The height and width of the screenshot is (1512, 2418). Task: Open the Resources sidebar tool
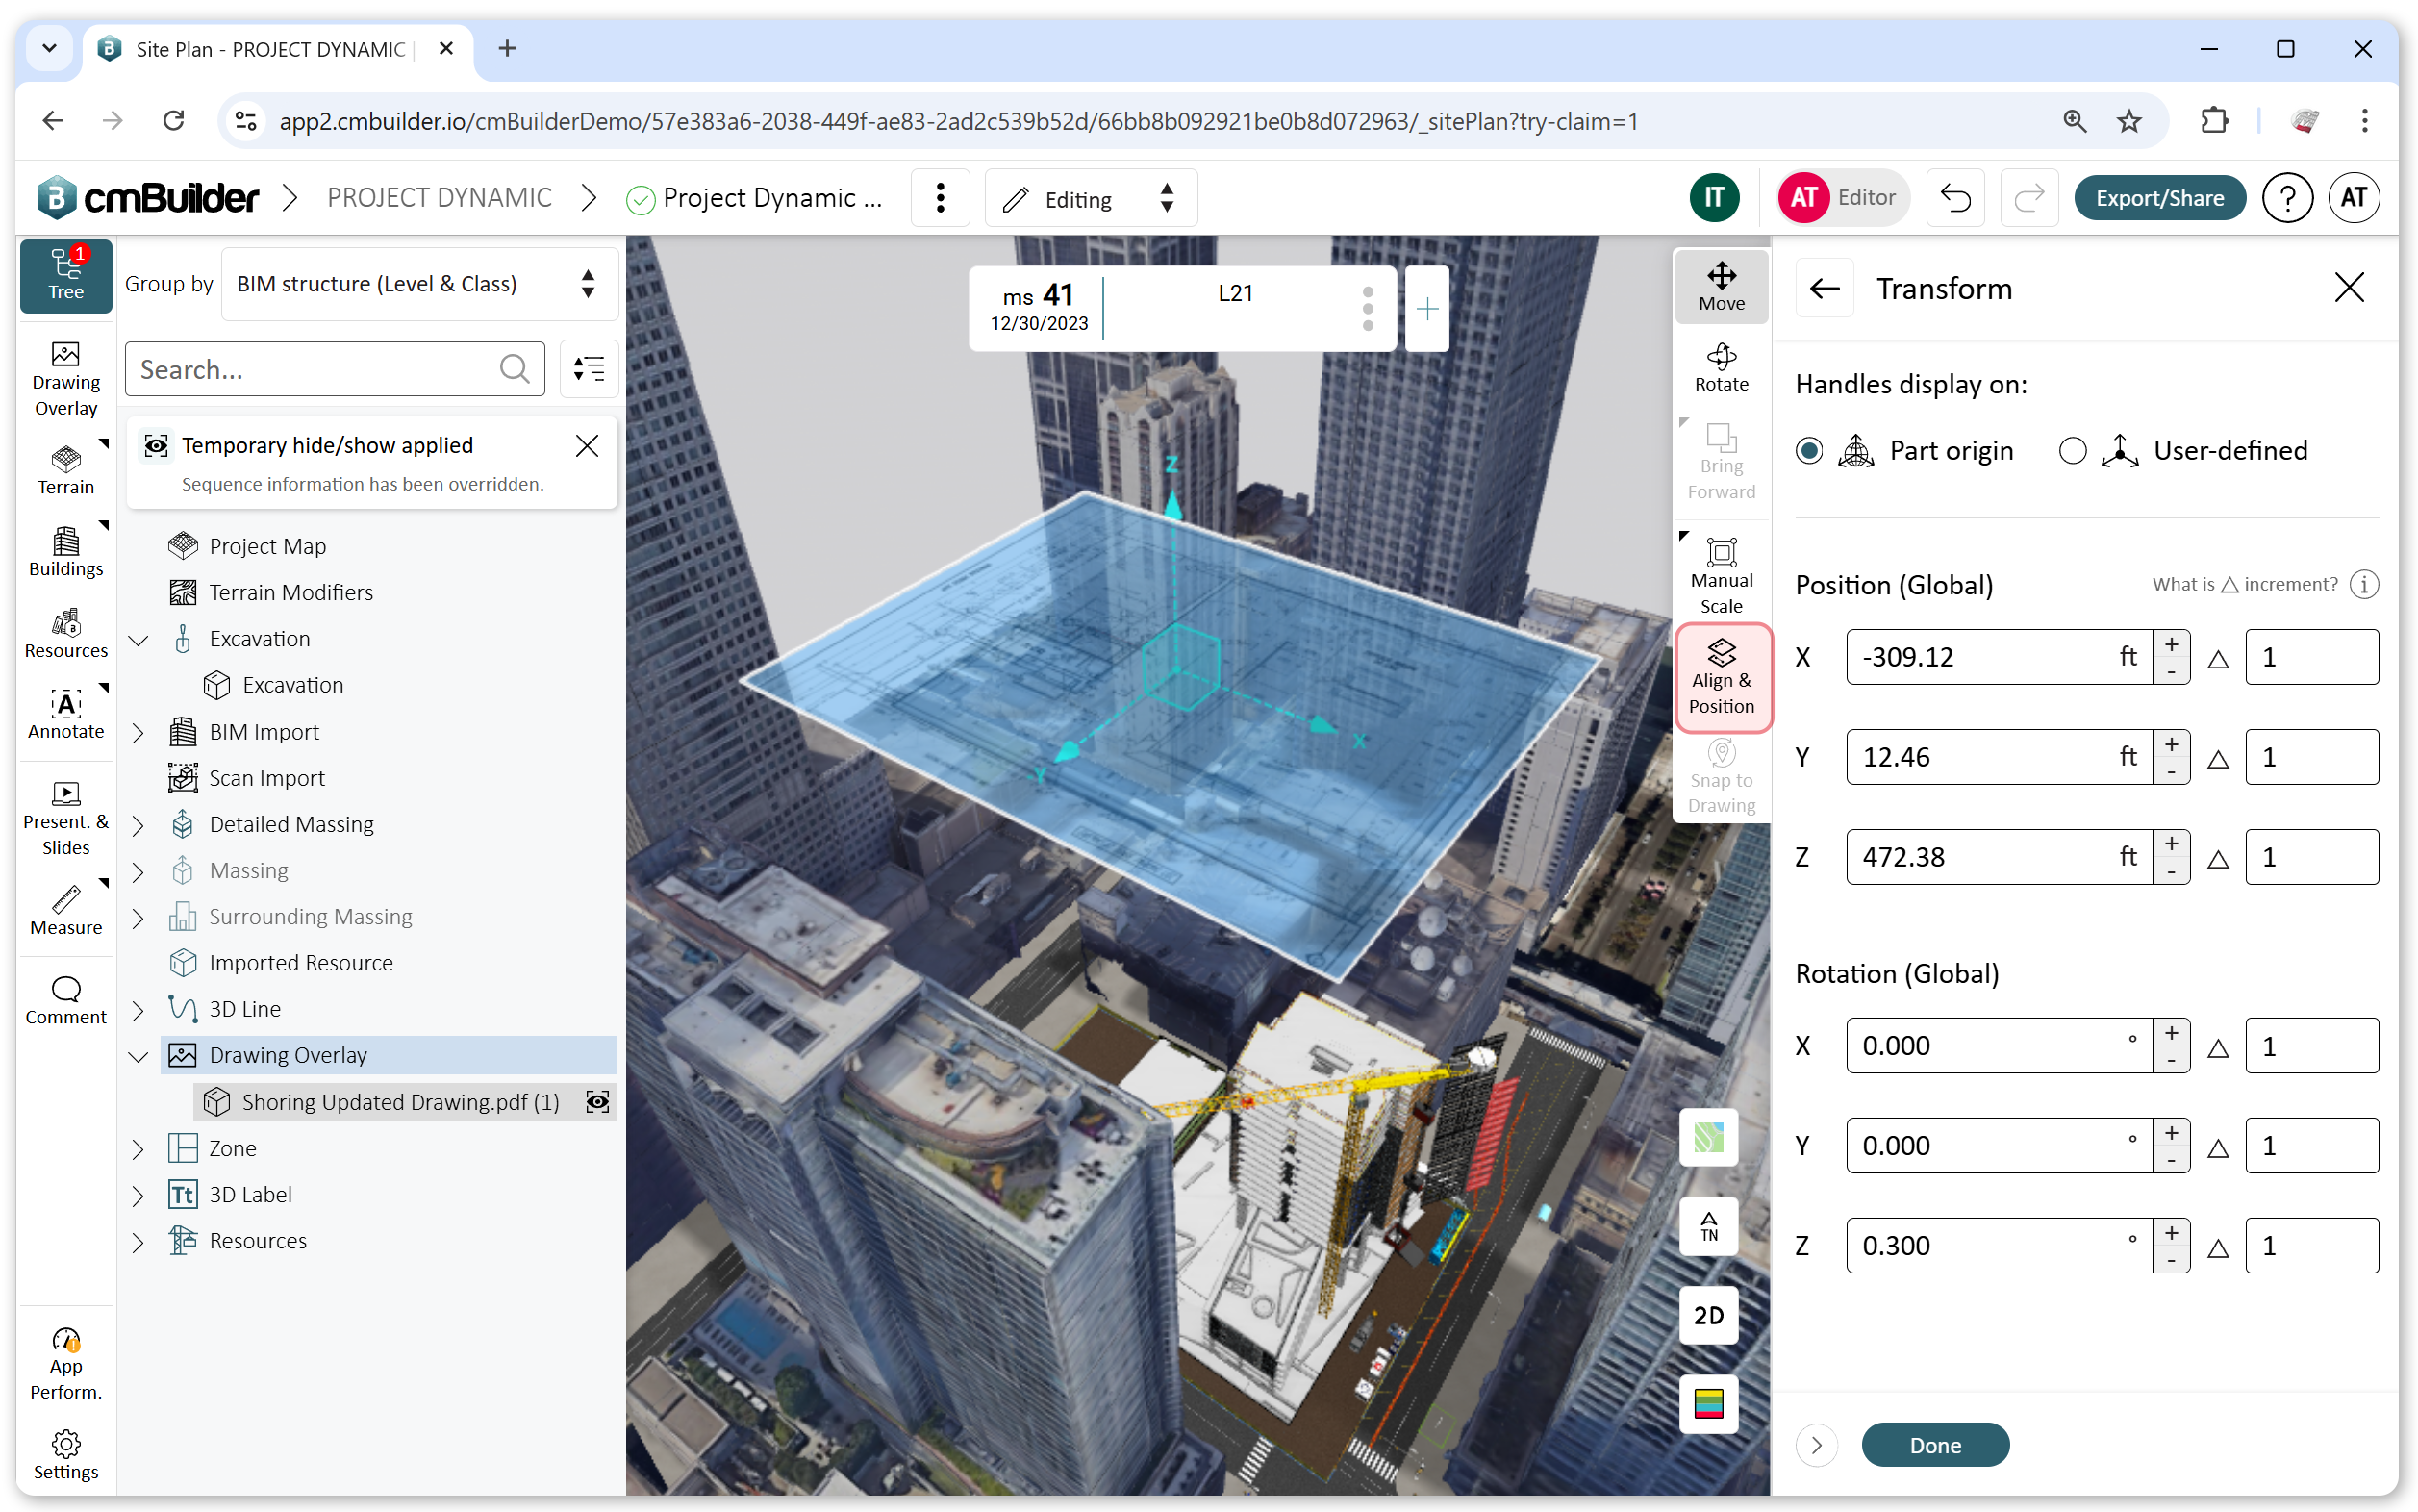[x=66, y=634]
